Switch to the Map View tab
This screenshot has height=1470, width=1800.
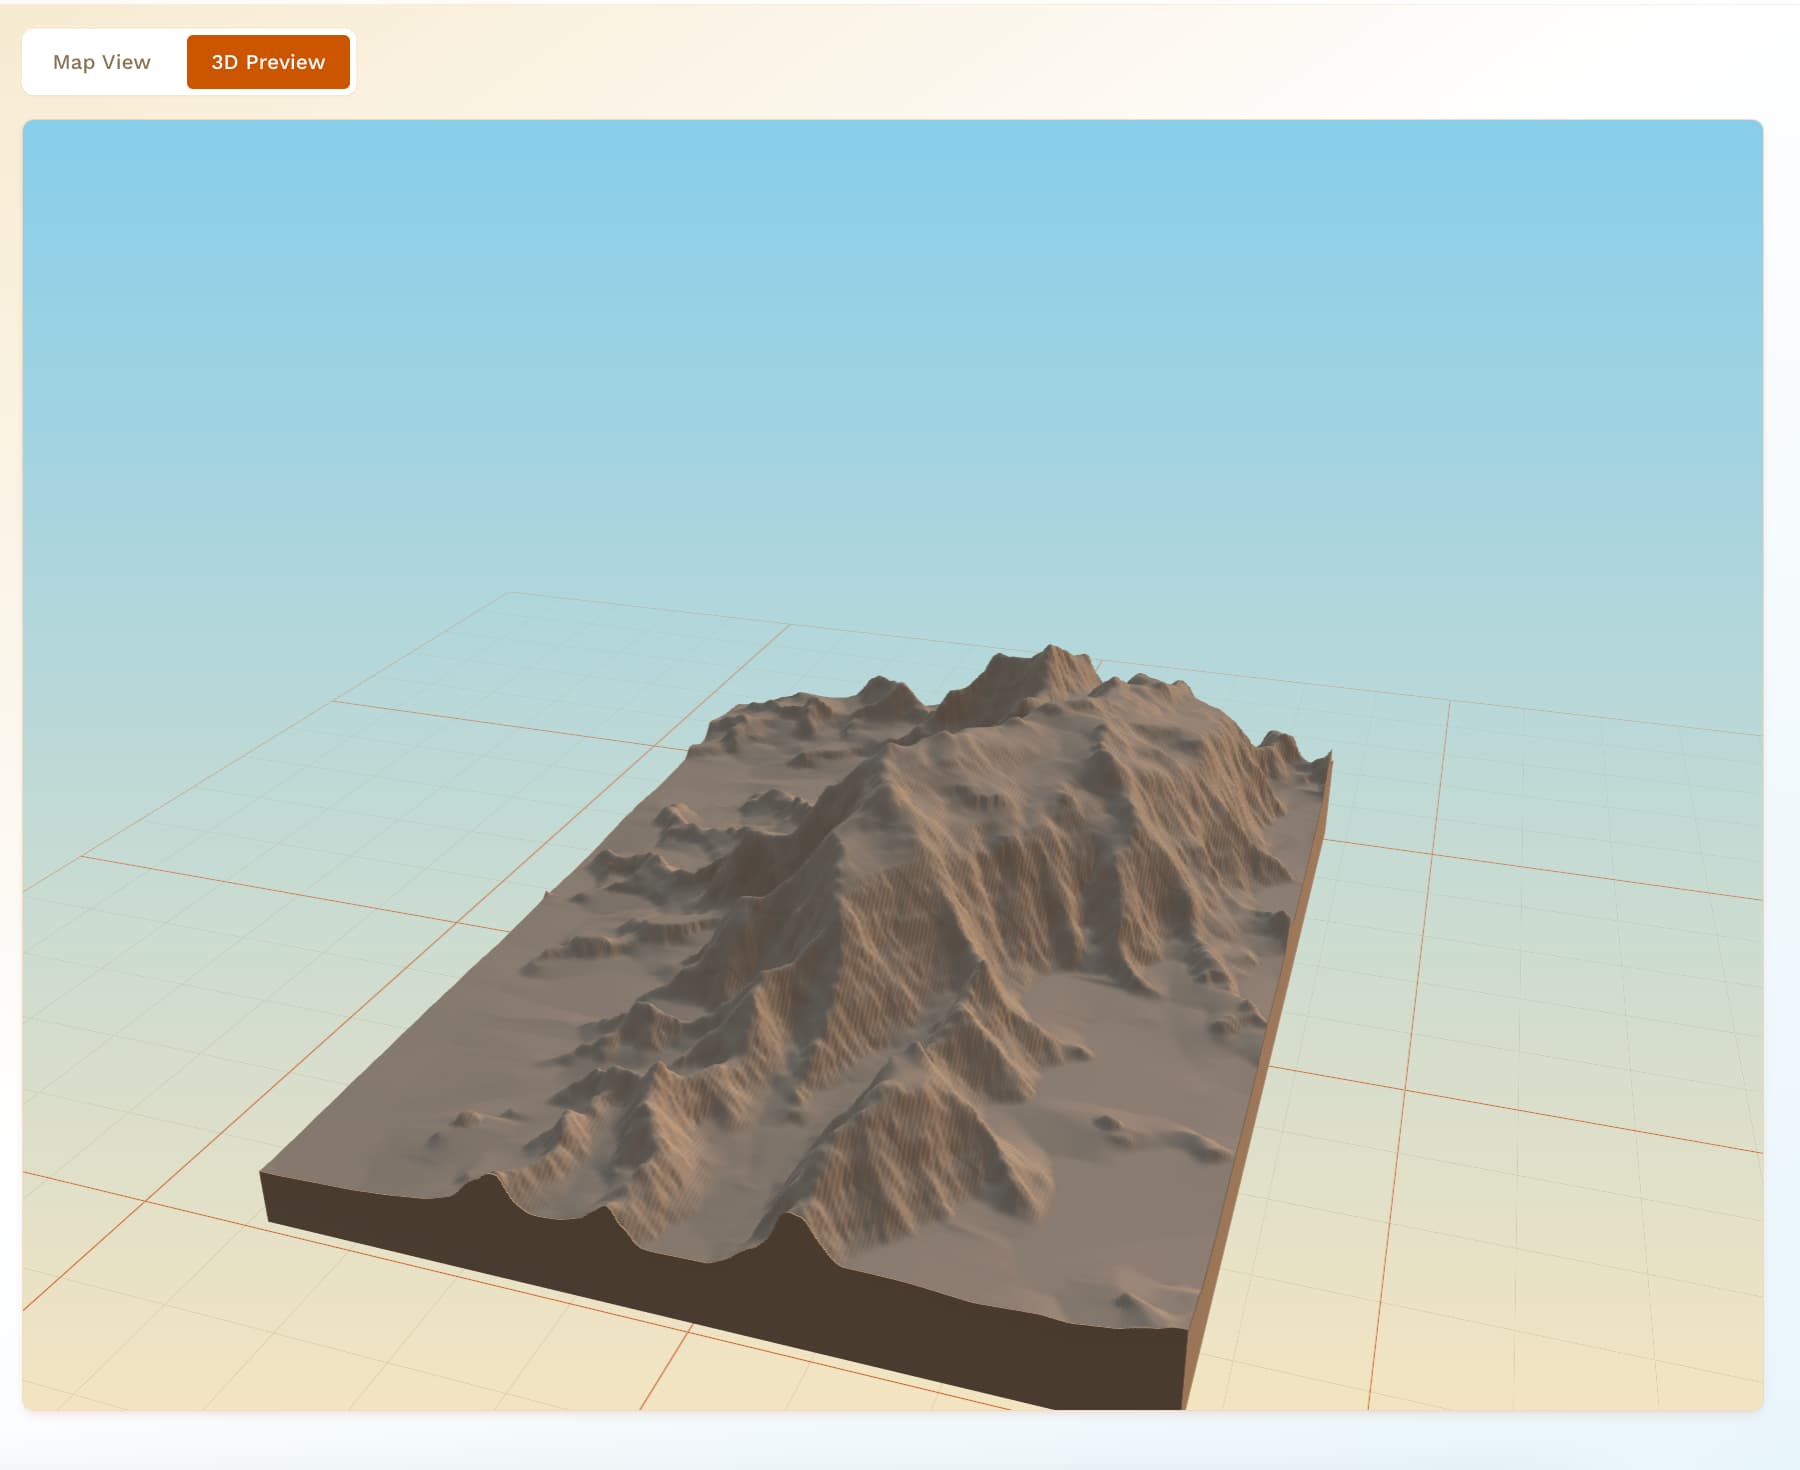[x=102, y=62]
